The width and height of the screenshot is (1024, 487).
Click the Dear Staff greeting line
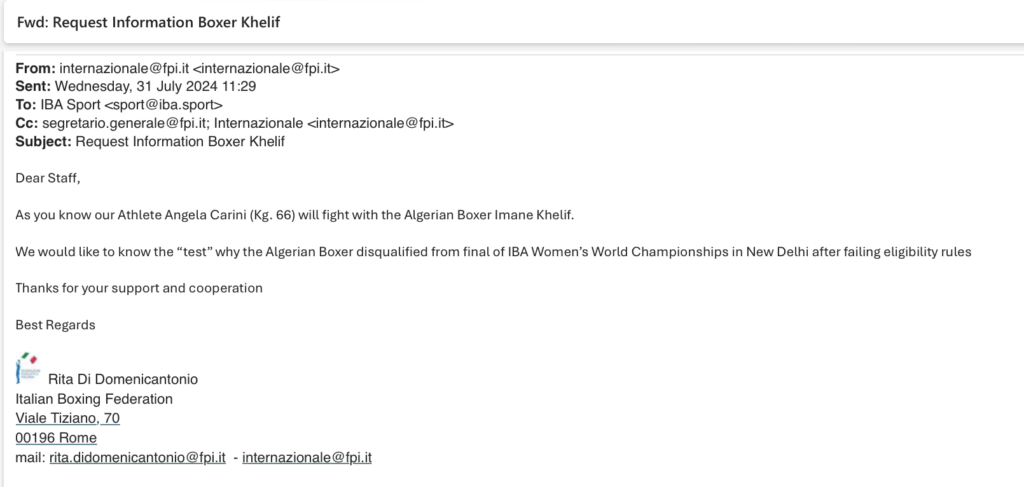point(48,178)
